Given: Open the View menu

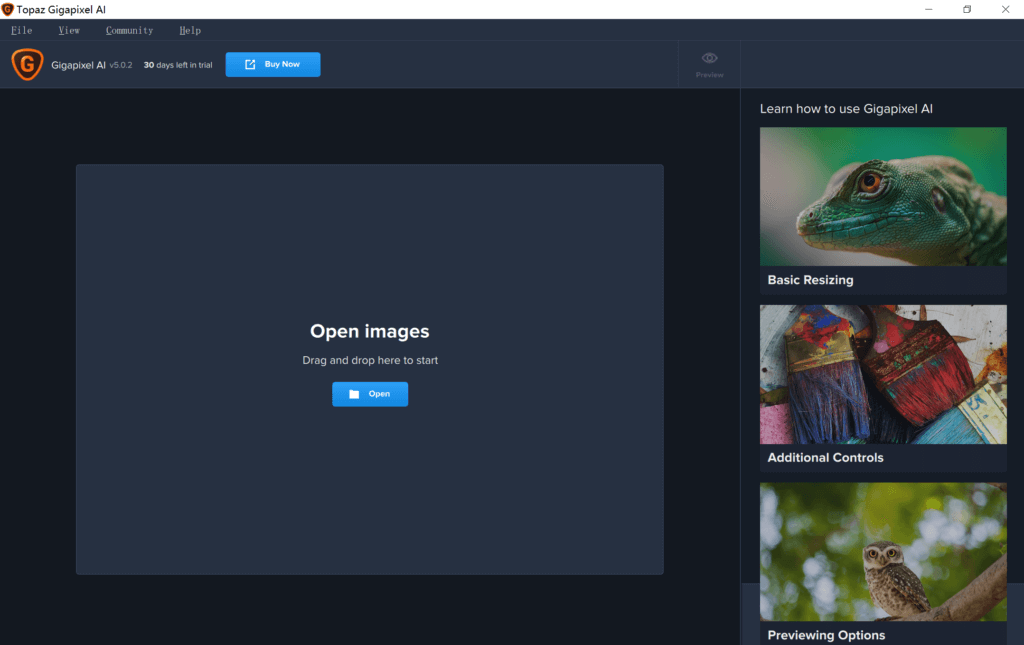Looking at the screenshot, I should pos(68,30).
